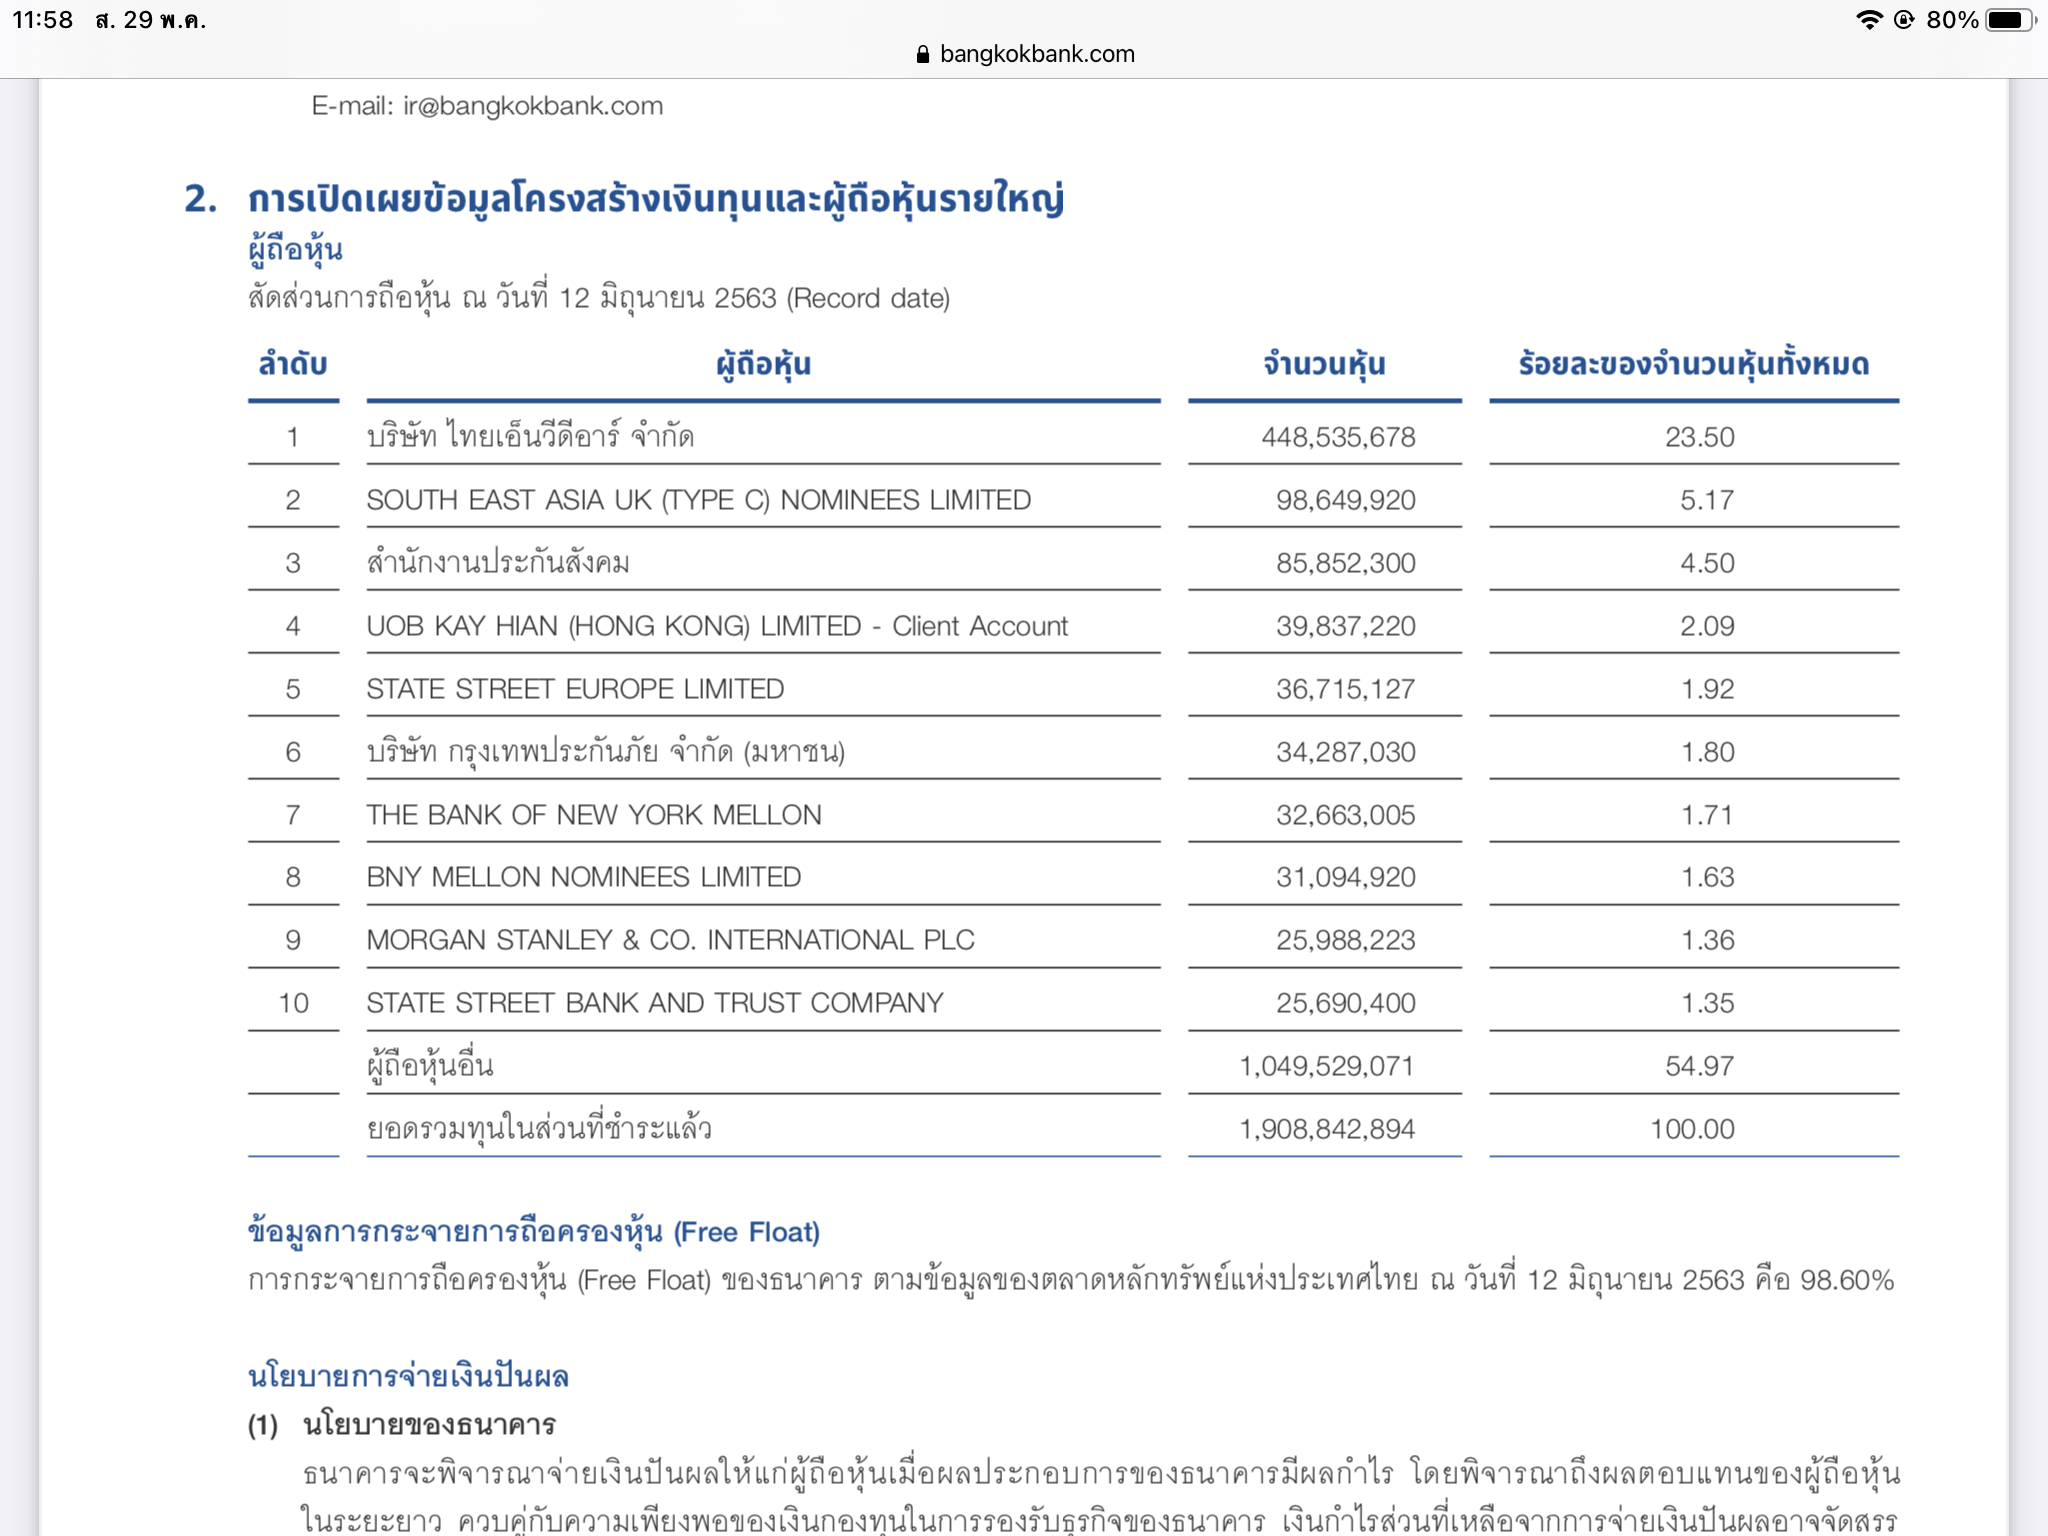This screenshot has height=1536, width=2048.
Task: Select total shares 1,908,842,894
Action: (1326, 1129)
